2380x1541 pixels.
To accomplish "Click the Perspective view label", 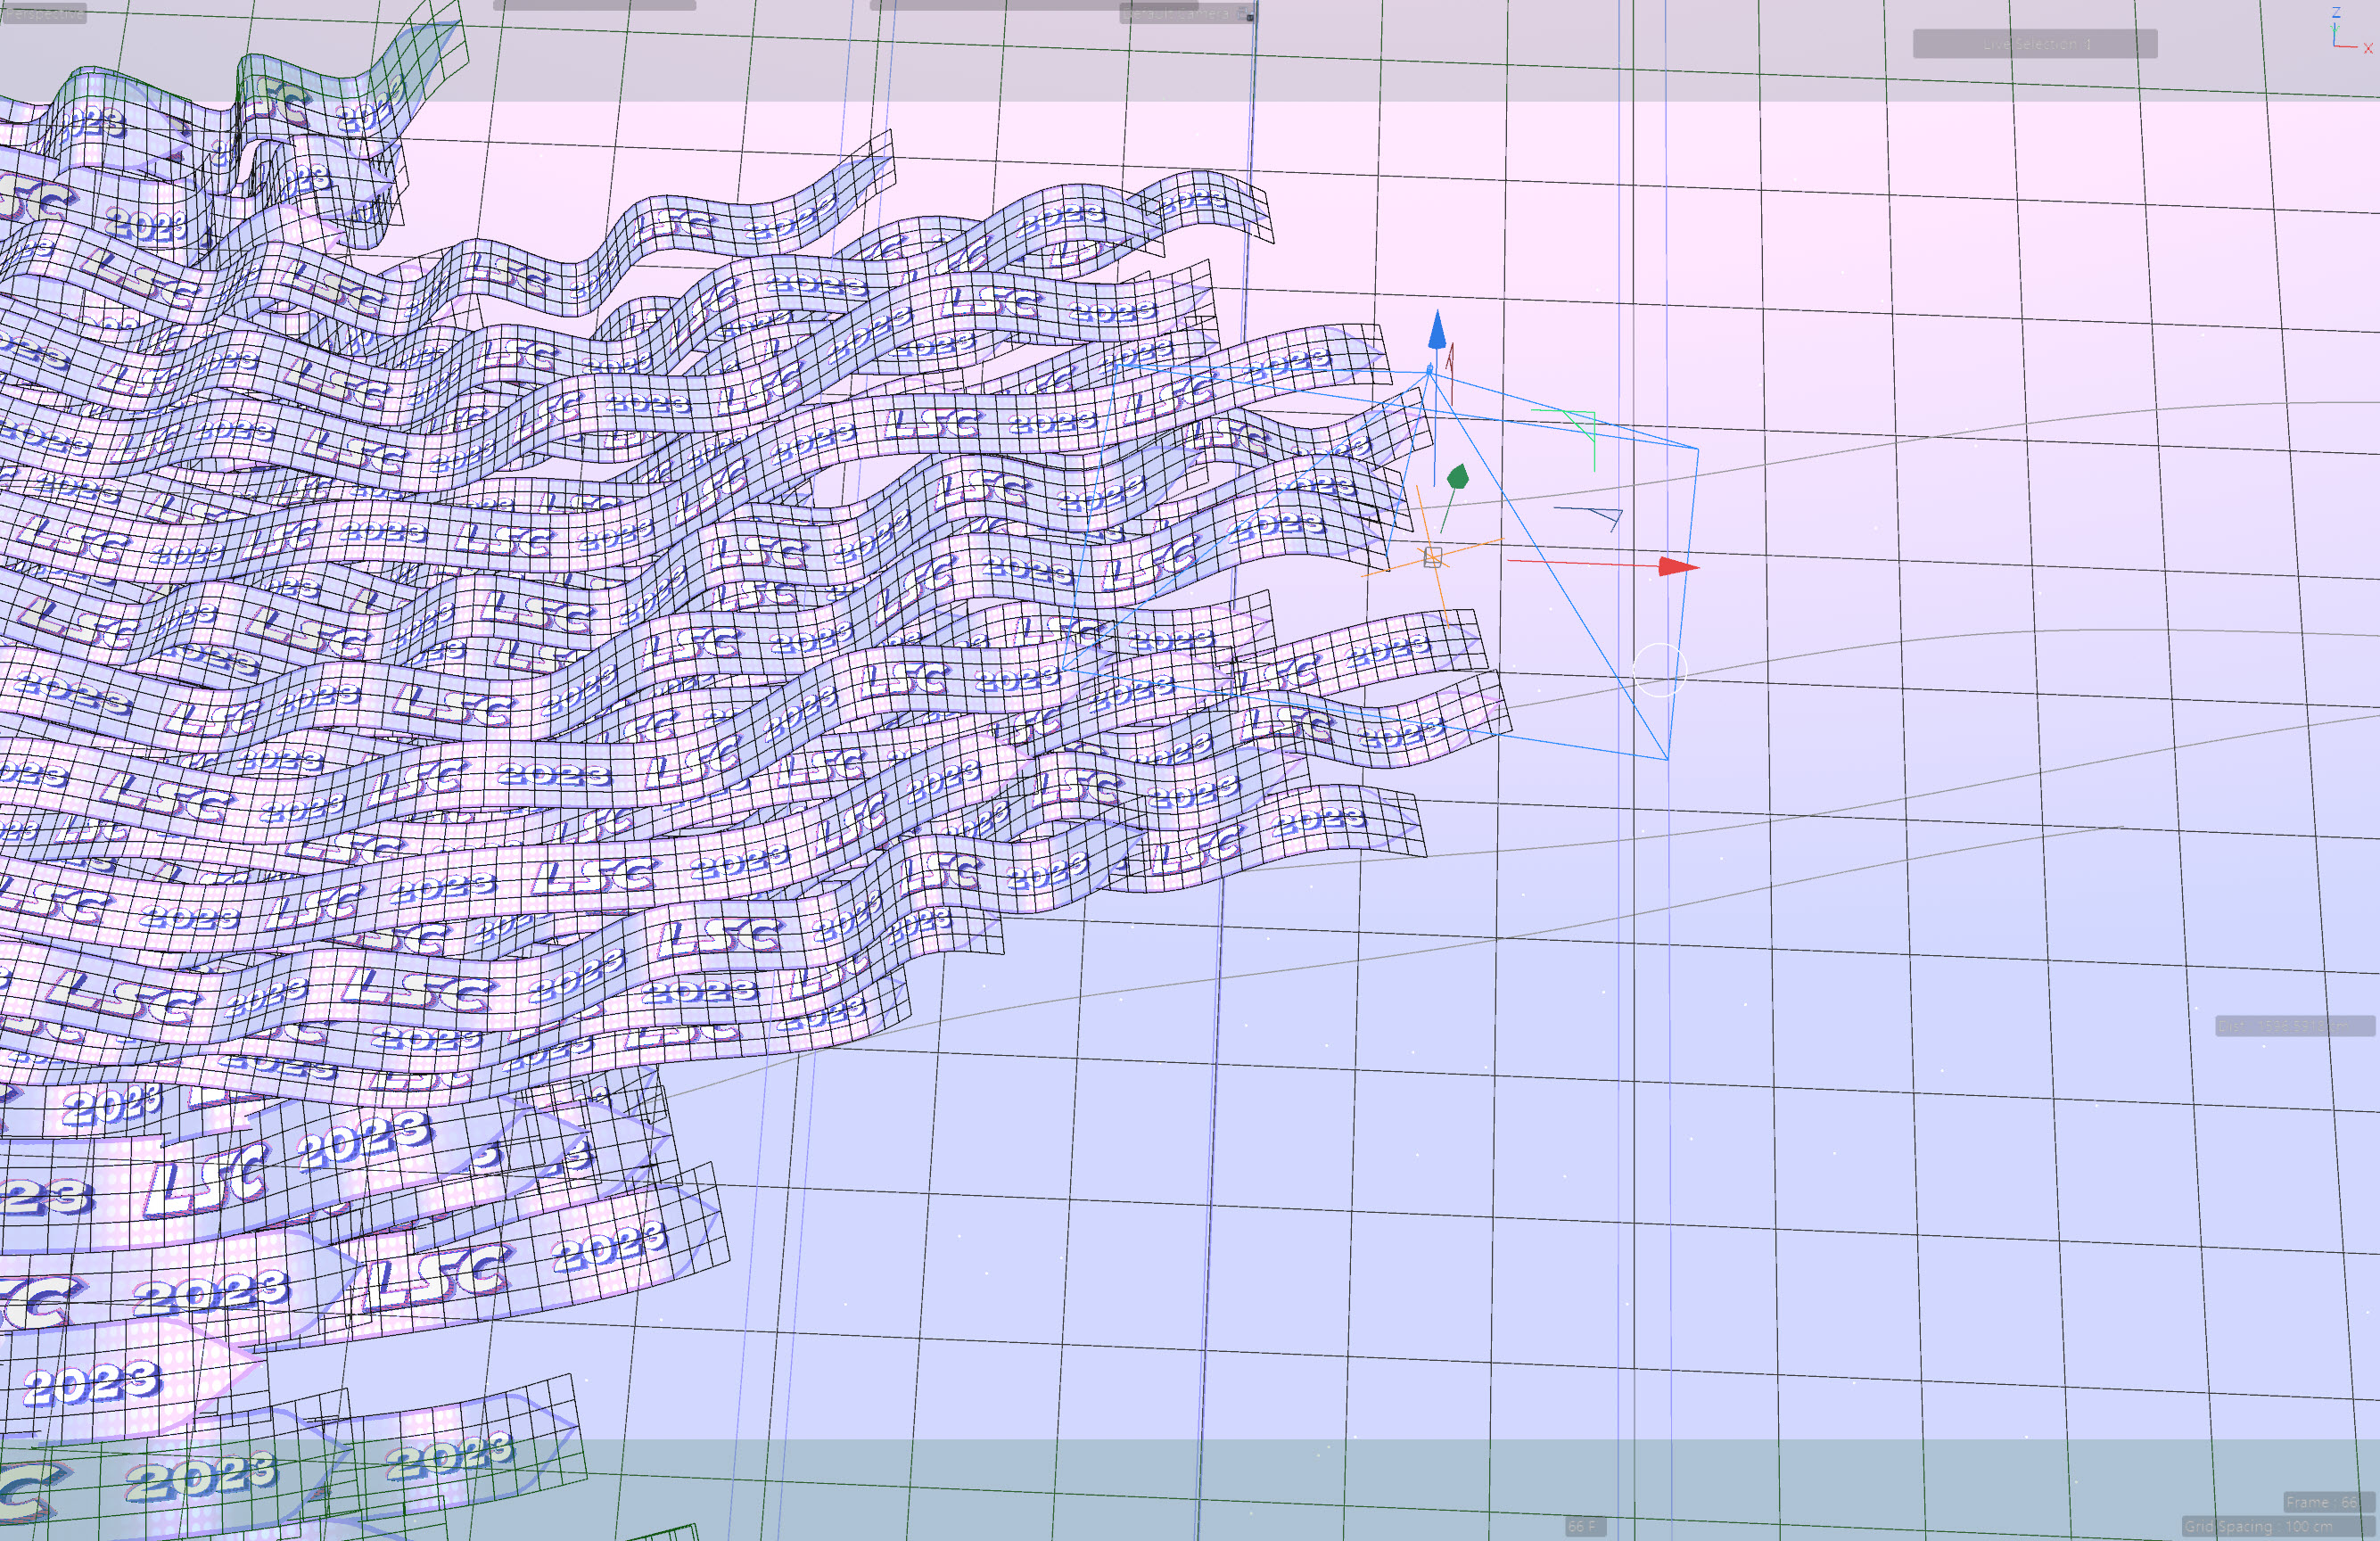I will [x=44, y=13].
